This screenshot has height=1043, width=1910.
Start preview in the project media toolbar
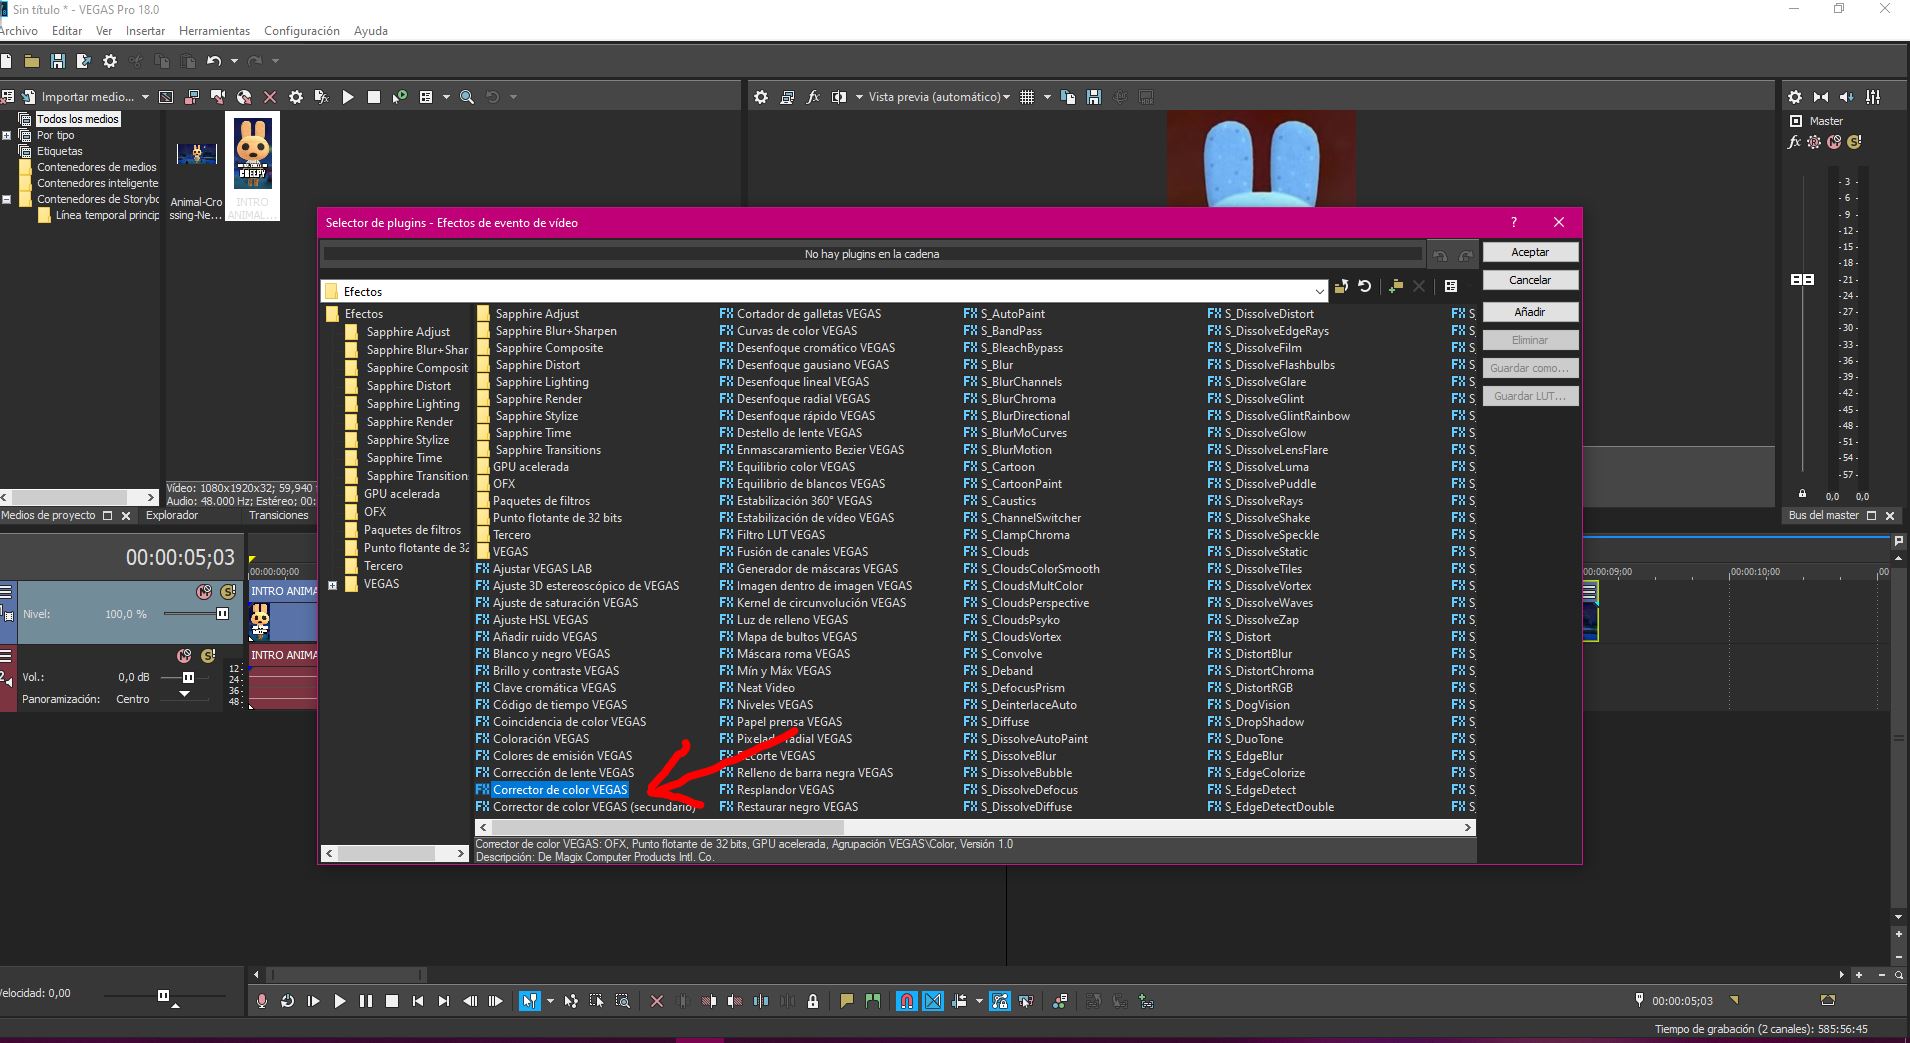pos(348,97)
